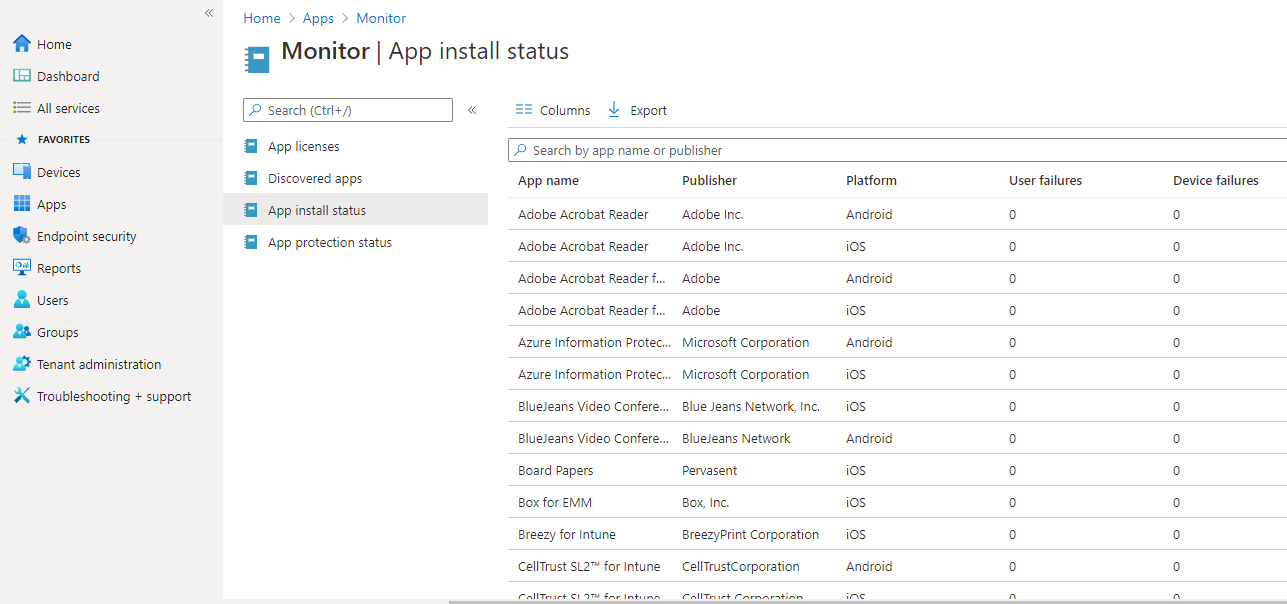Focus the Search (Ctrl+/) menu box
Viewport: 1287px width, 604px height.
348,110
